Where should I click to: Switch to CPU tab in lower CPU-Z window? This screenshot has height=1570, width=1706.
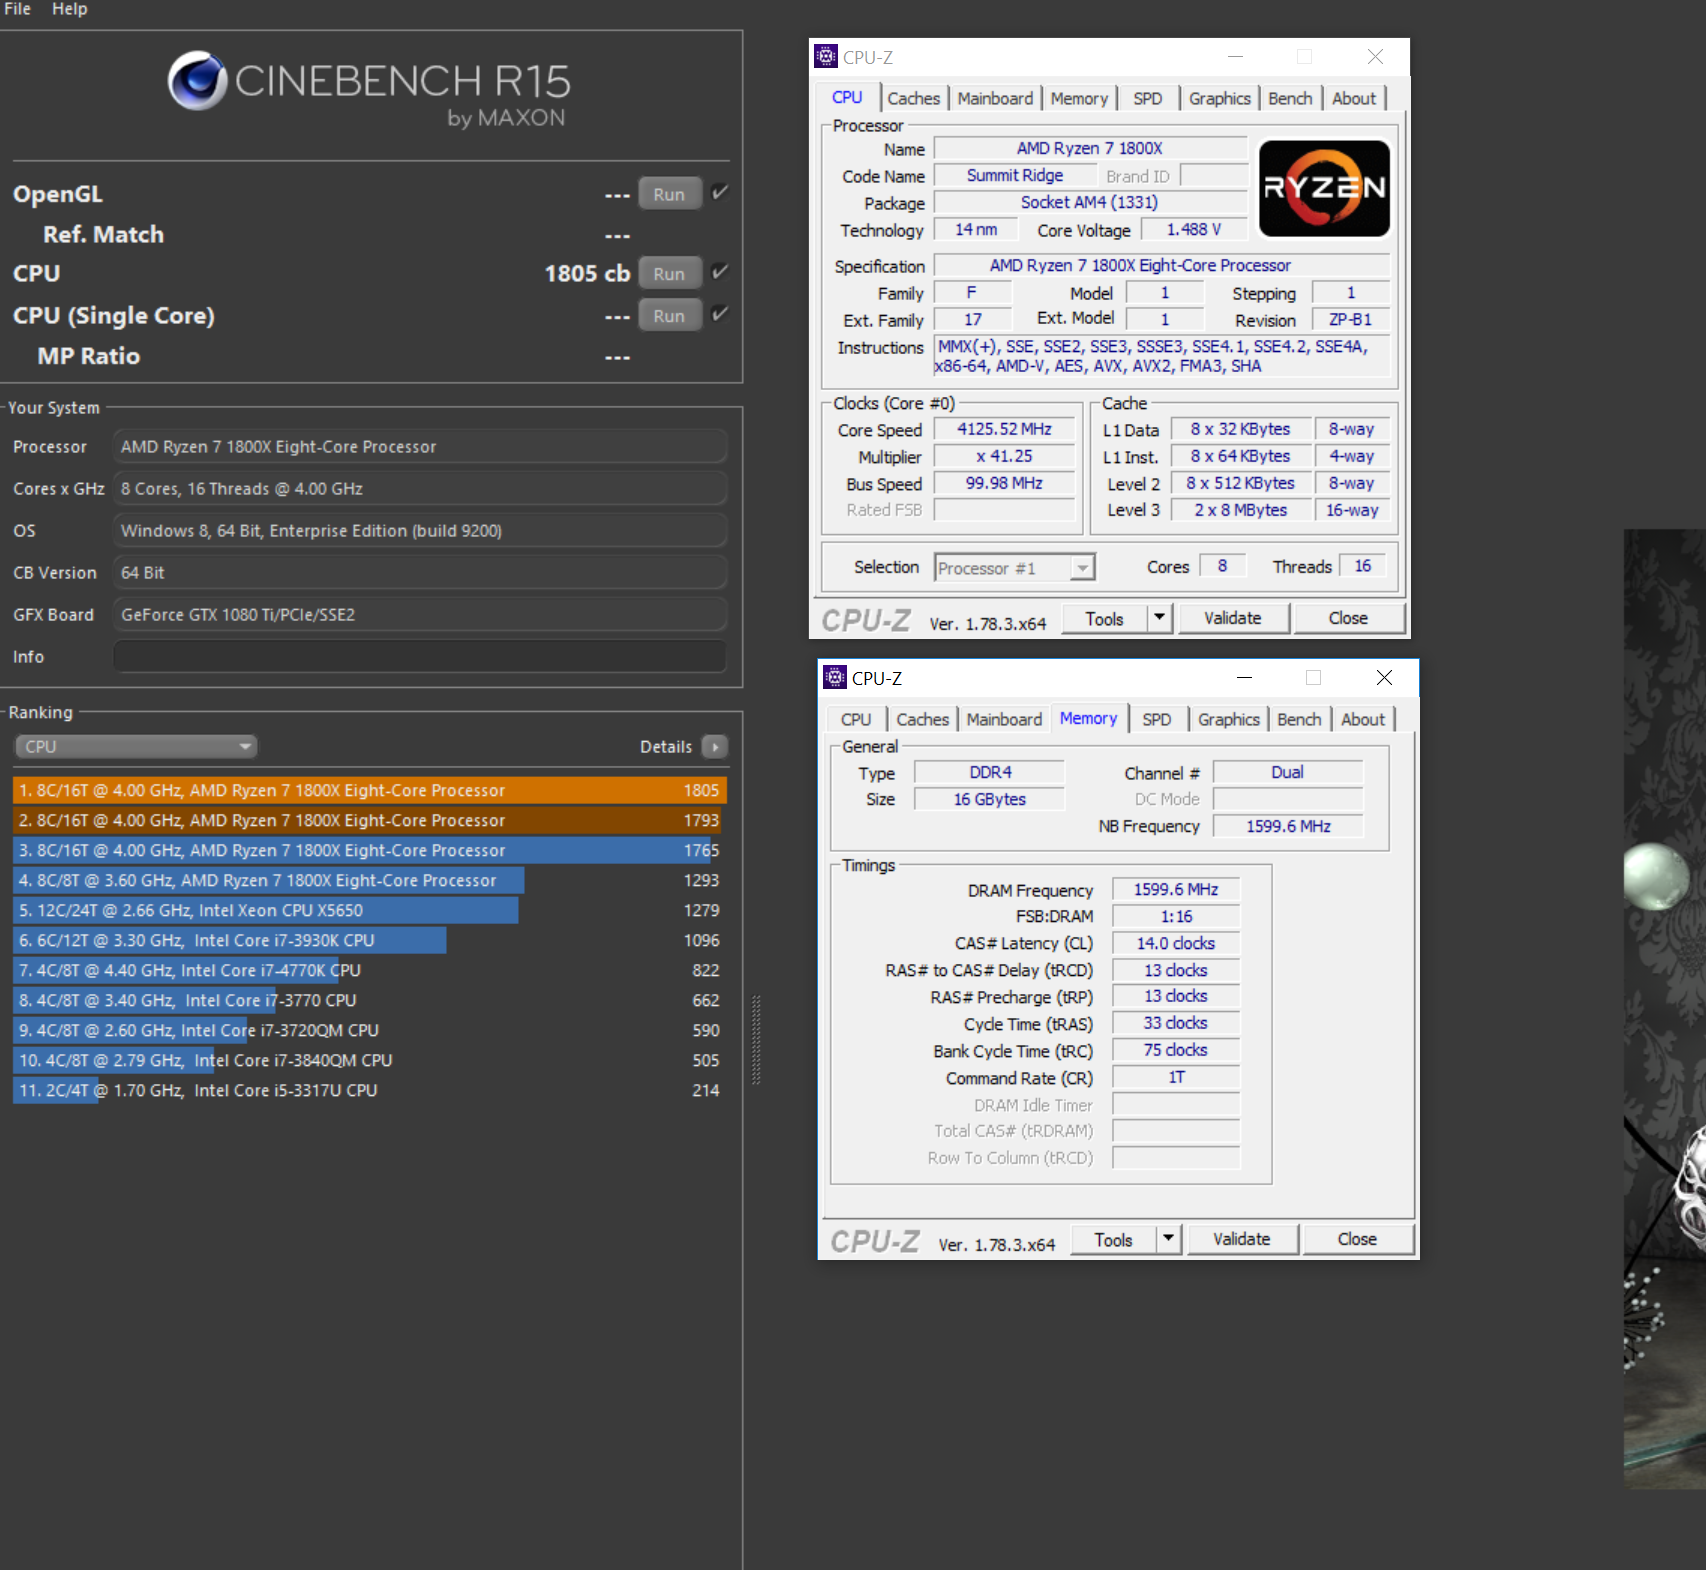[856, 719]
